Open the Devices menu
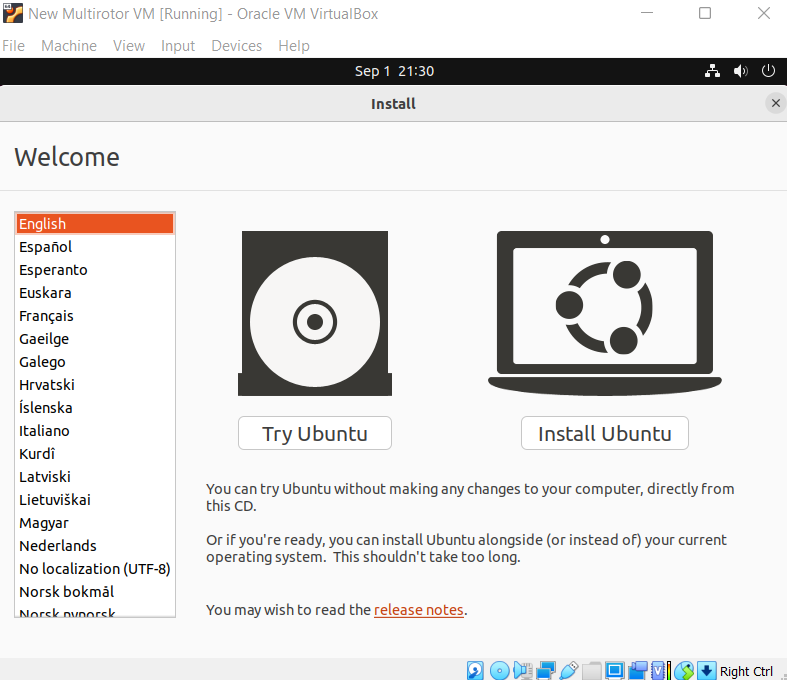 click(x=236, y=46)
